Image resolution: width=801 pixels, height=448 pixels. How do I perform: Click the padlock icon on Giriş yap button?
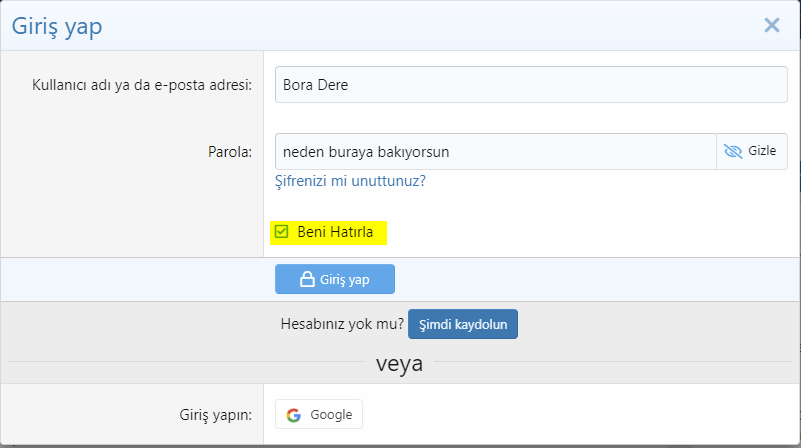(308, 279)
